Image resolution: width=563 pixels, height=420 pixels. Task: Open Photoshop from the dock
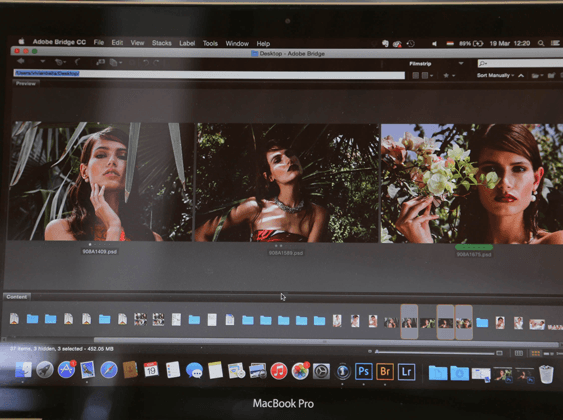[364, 371]
